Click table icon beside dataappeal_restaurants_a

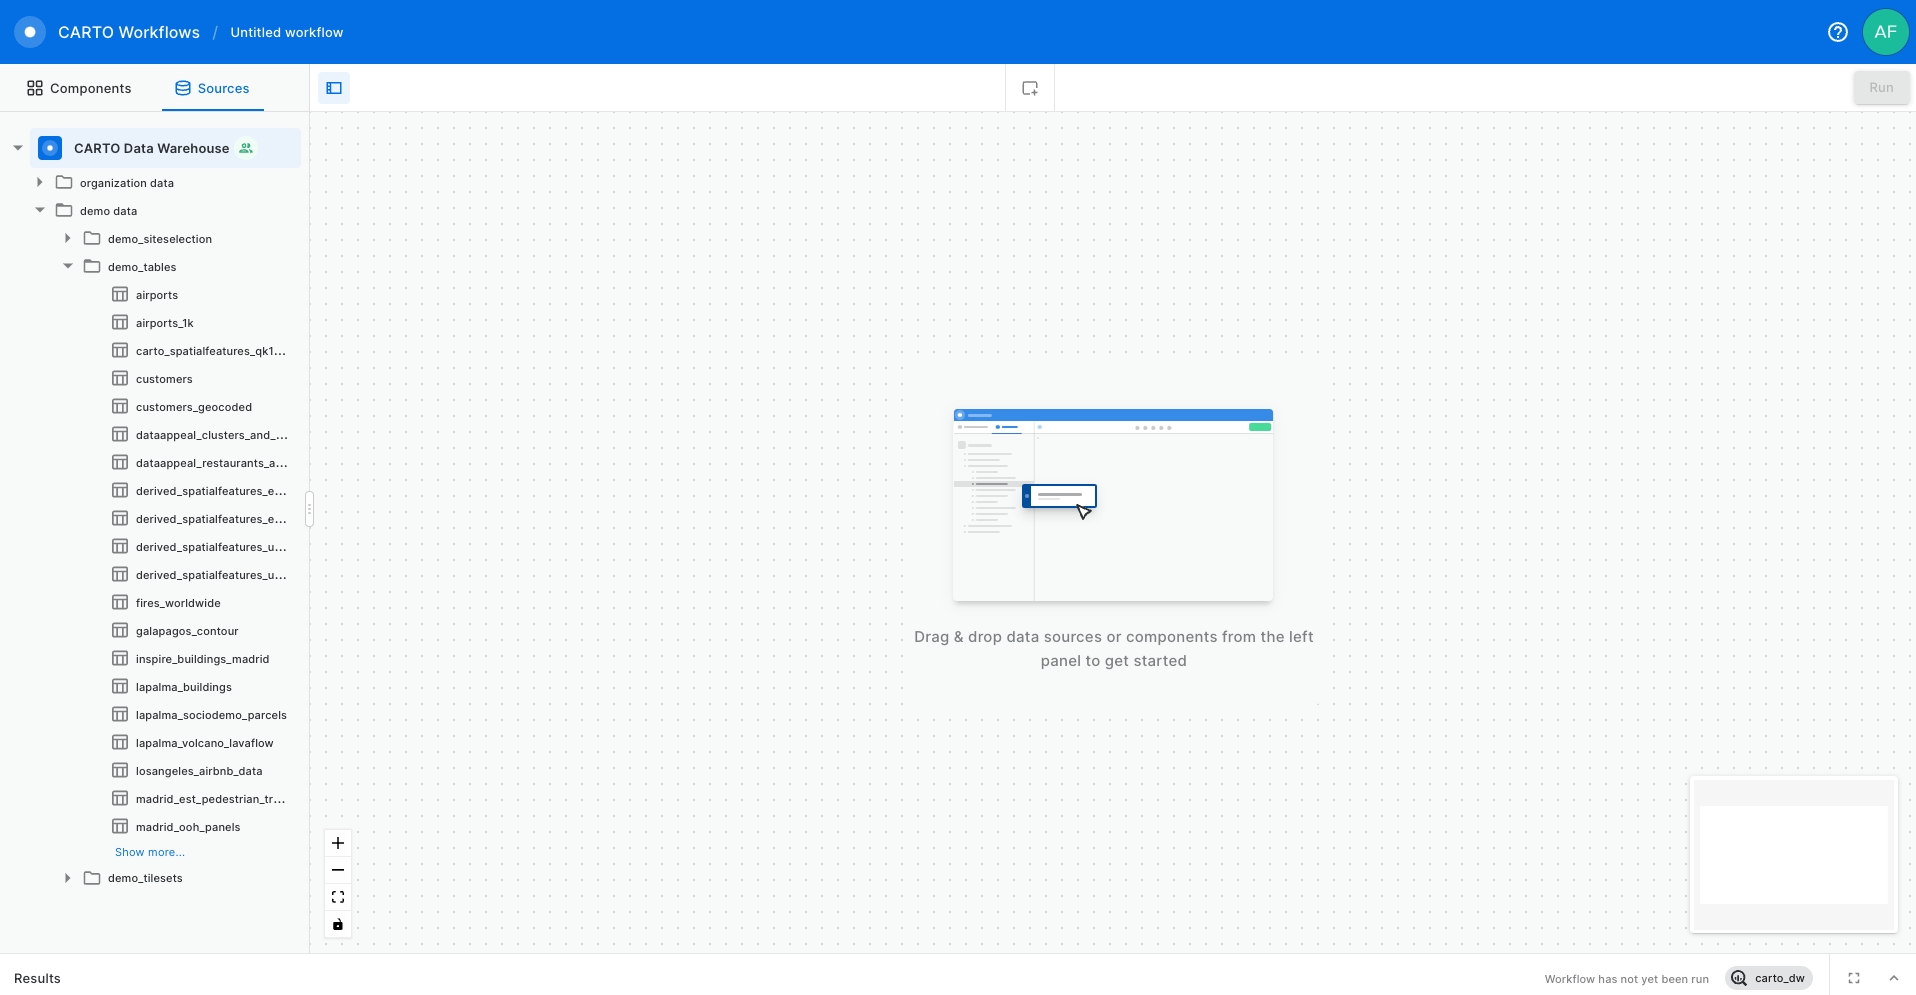(x=120, y=462)
